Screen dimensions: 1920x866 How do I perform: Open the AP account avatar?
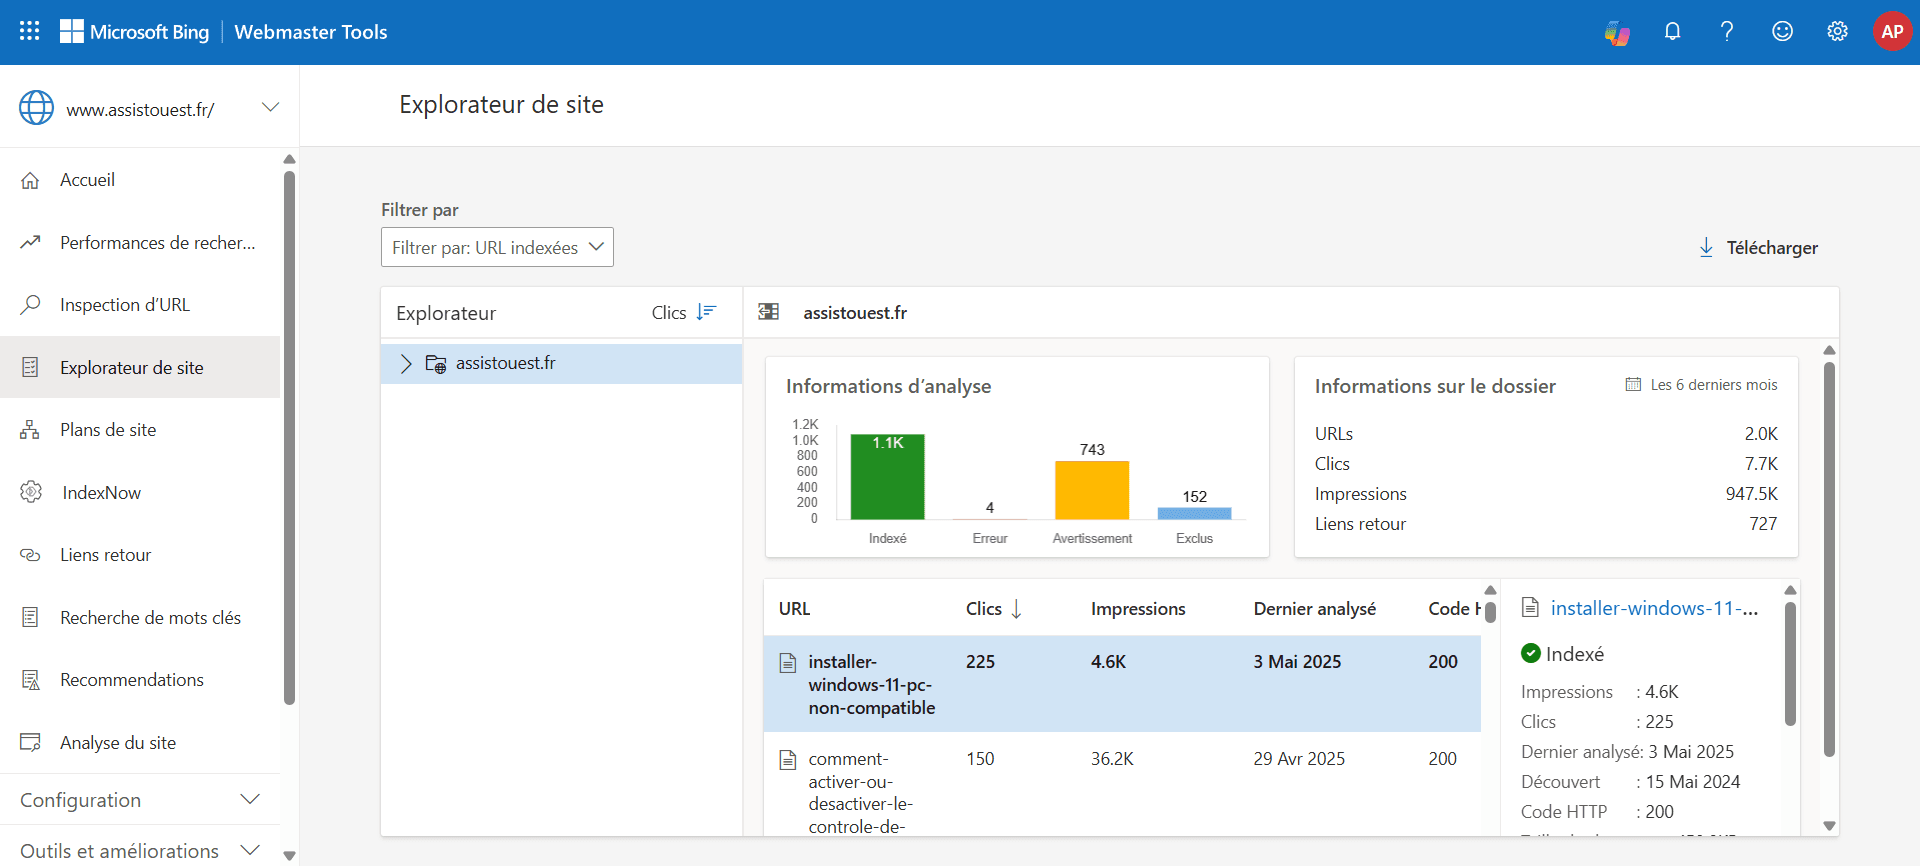pos(1892,32)
